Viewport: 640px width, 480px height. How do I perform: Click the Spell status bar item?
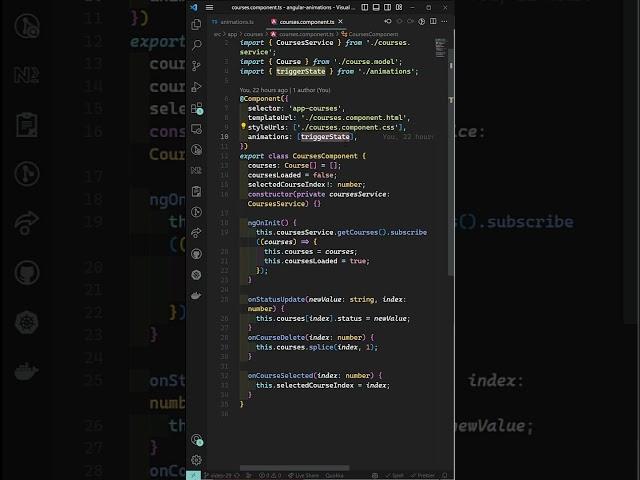395,476
